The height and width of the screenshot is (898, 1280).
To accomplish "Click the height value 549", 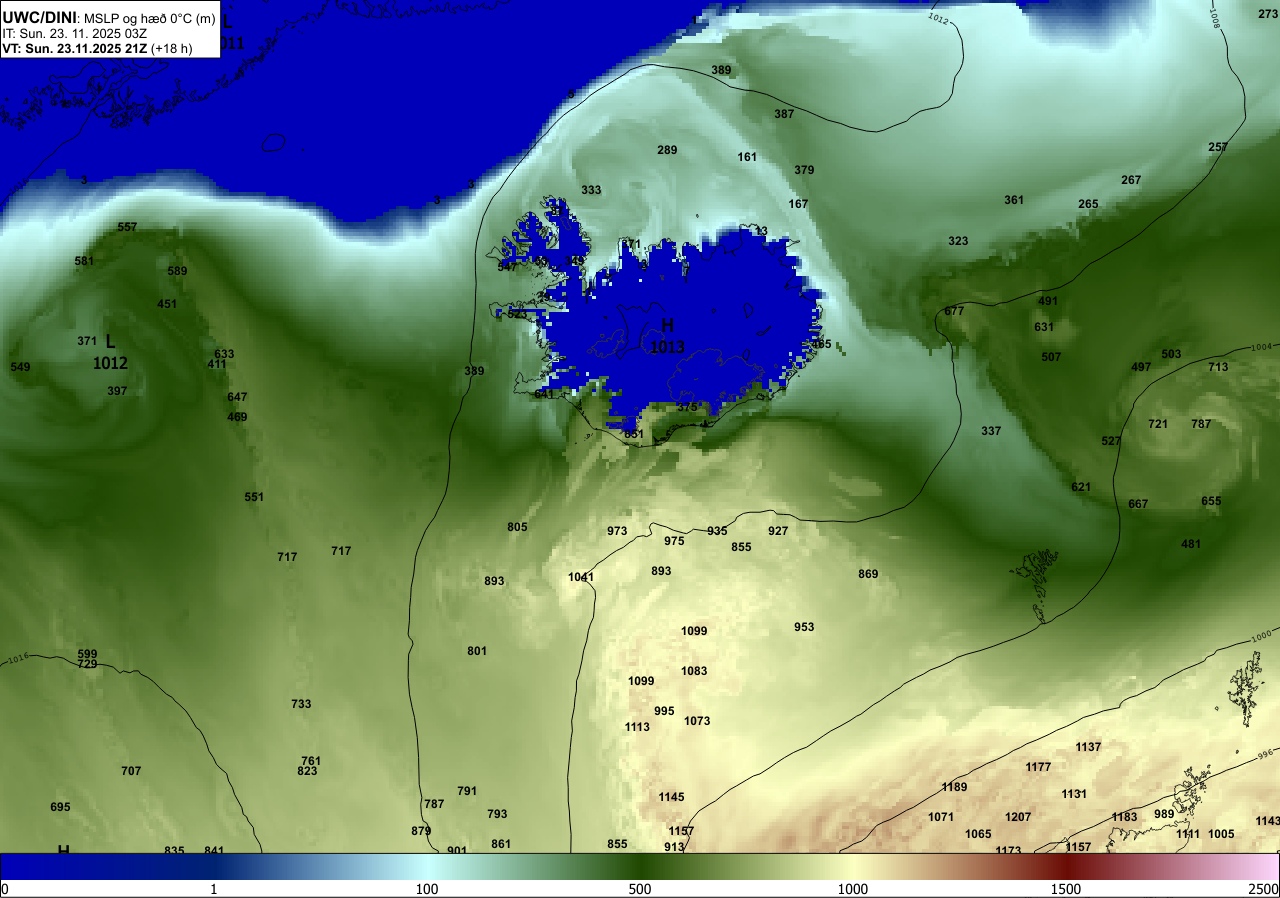I will (x=20, y=367).
